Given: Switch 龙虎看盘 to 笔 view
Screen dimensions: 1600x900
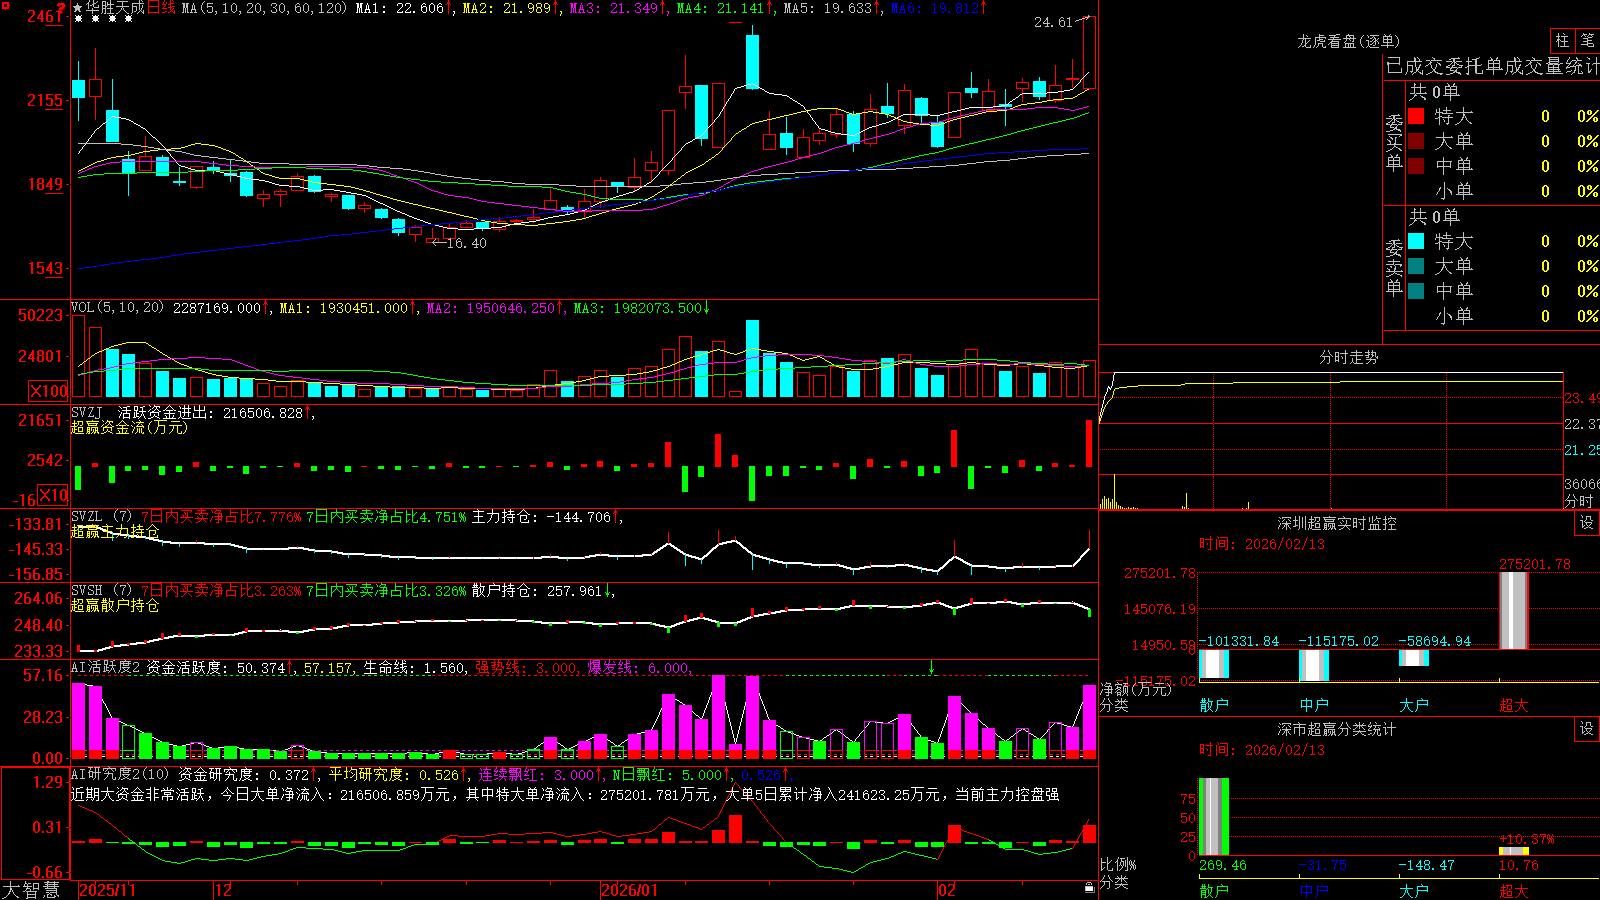Looking at the screenshot, I should [1587, 40].
